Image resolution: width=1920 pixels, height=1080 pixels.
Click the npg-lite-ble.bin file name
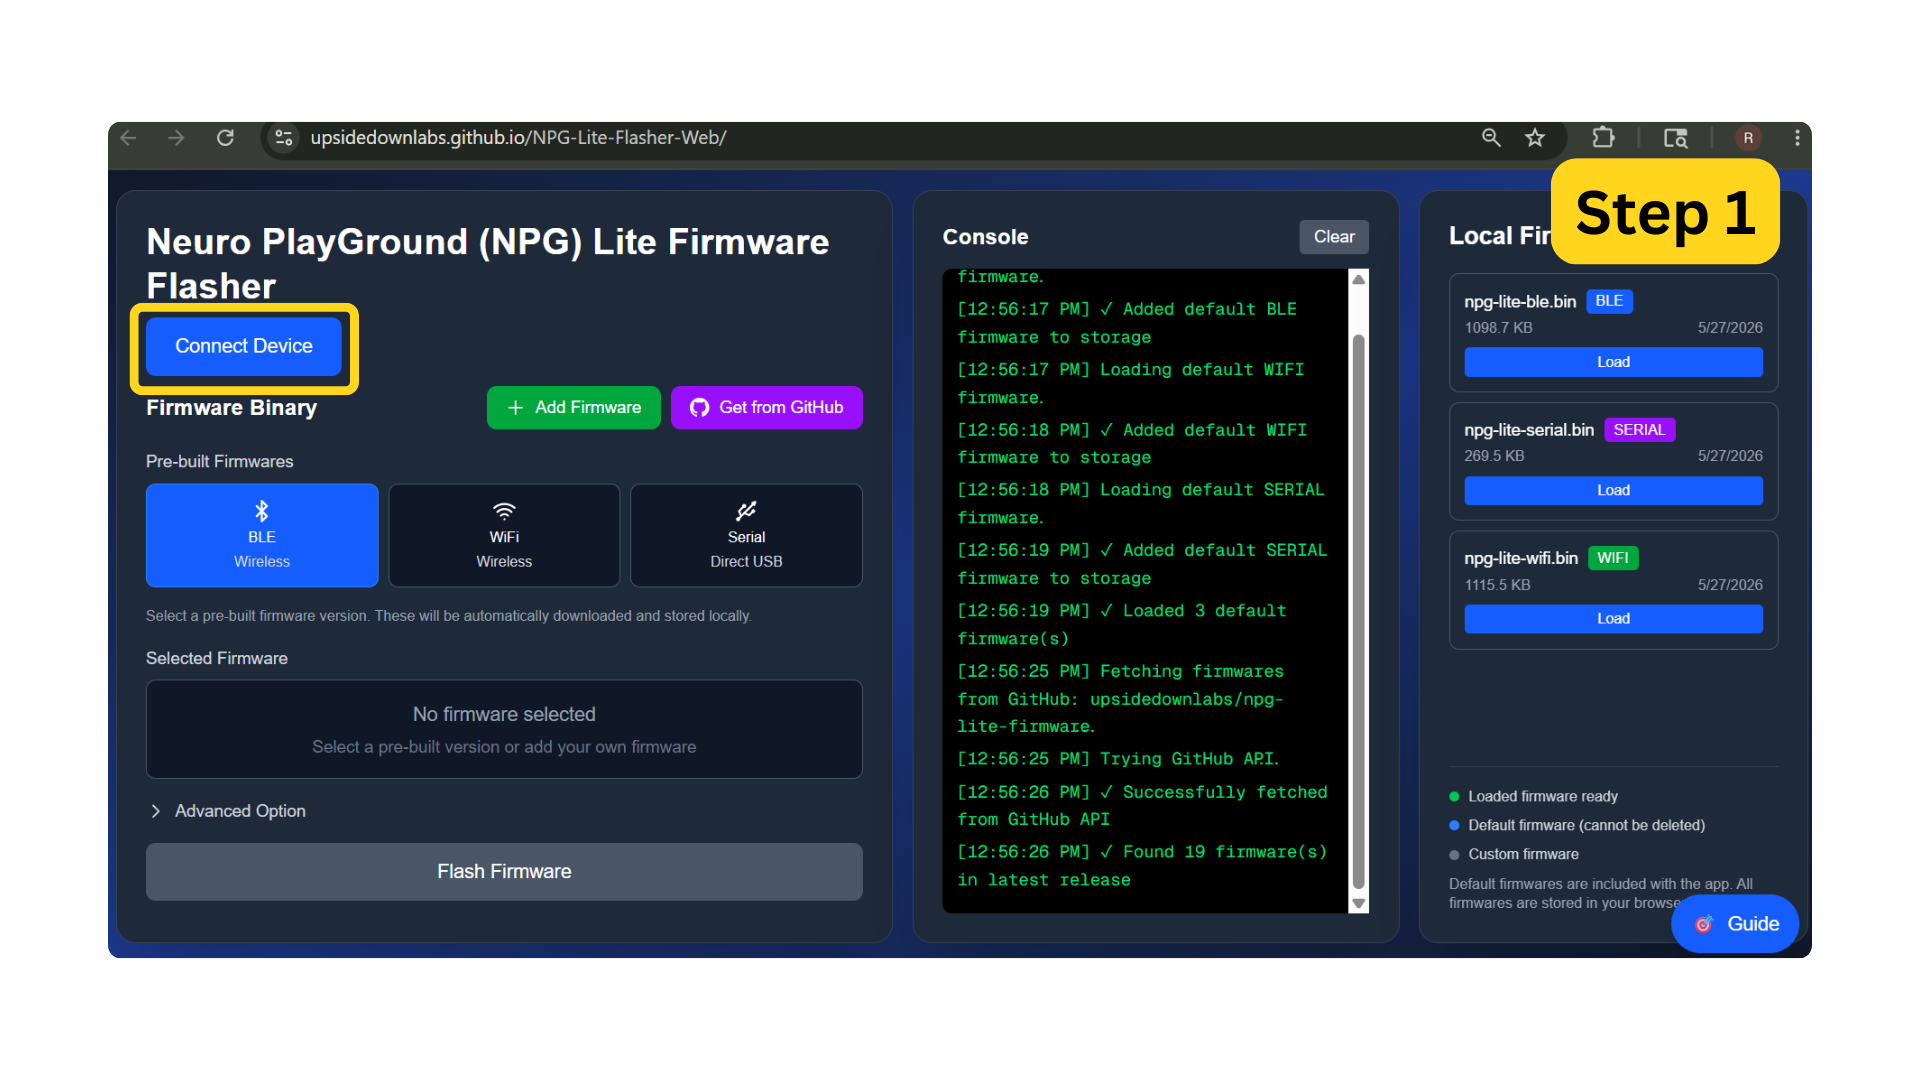point(1520,302)
